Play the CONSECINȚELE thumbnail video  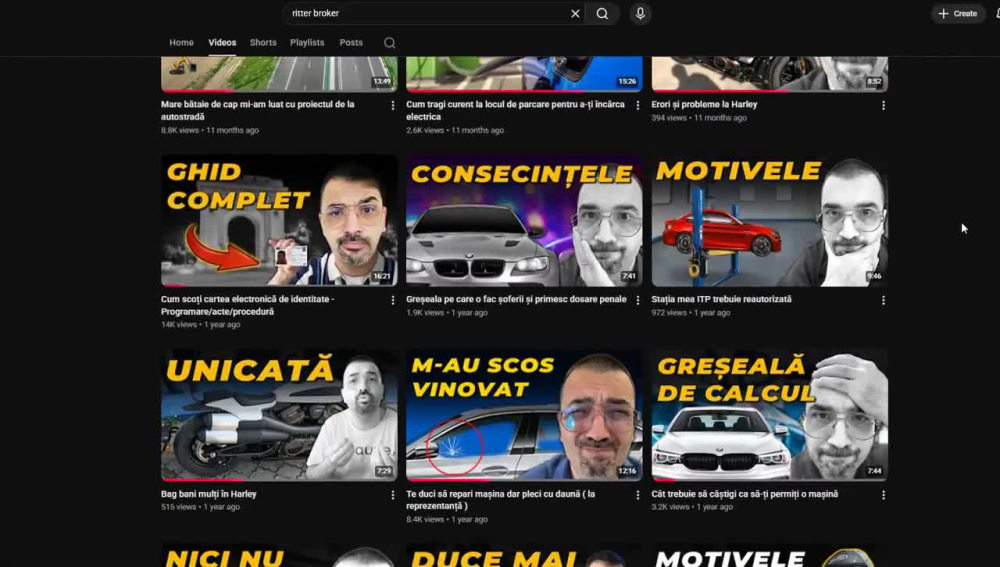click(524, 220)
